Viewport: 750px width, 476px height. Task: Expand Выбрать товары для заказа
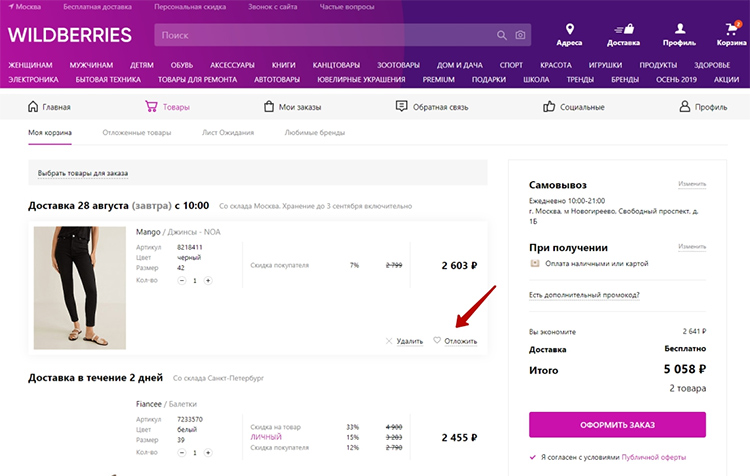click(83, 173)
